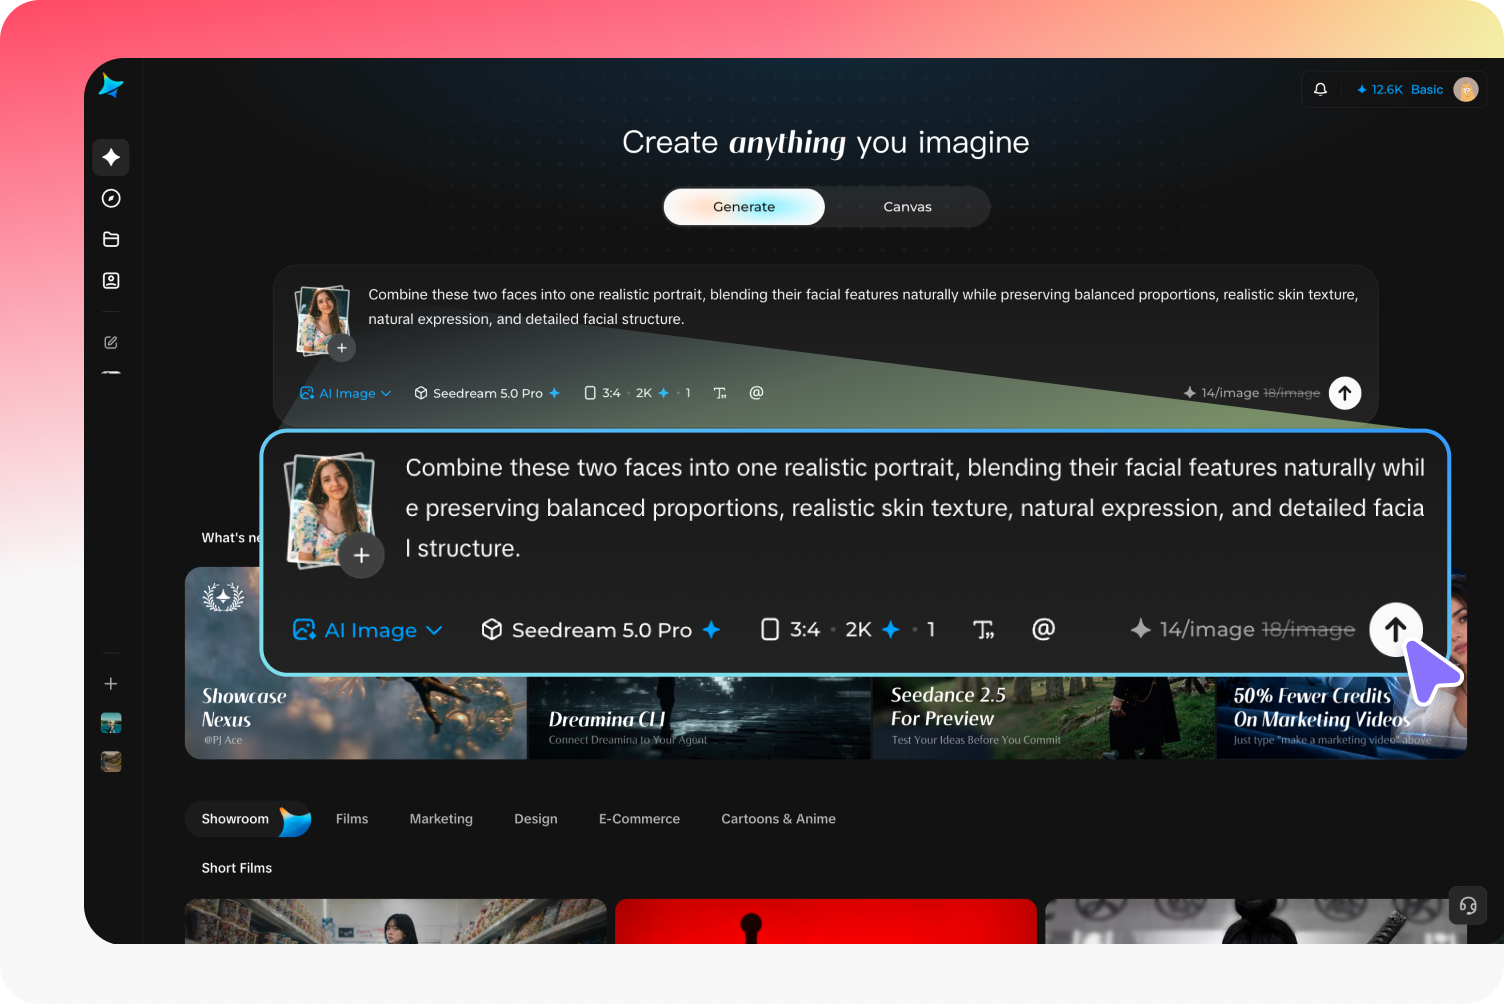Open the 3:4 aspect ratio setting in unmagnified prompt box

(x=602, y=393)
